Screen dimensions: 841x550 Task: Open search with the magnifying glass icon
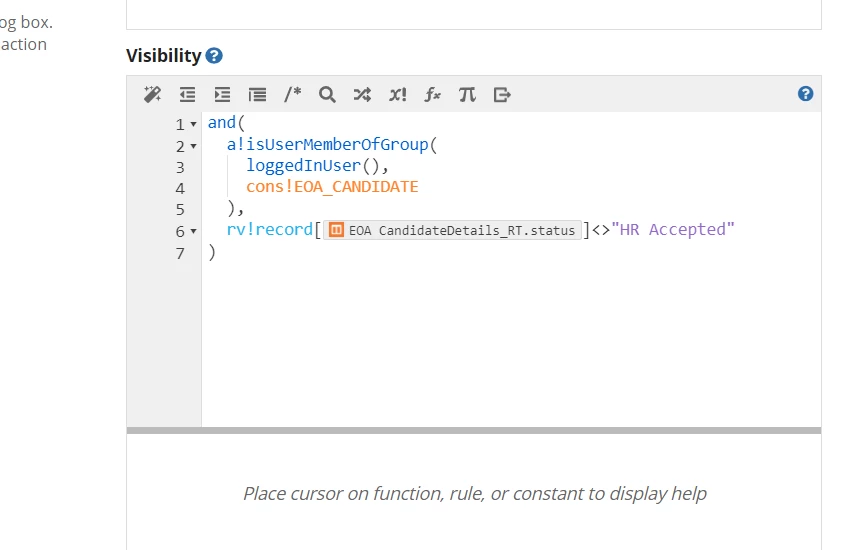327,94
